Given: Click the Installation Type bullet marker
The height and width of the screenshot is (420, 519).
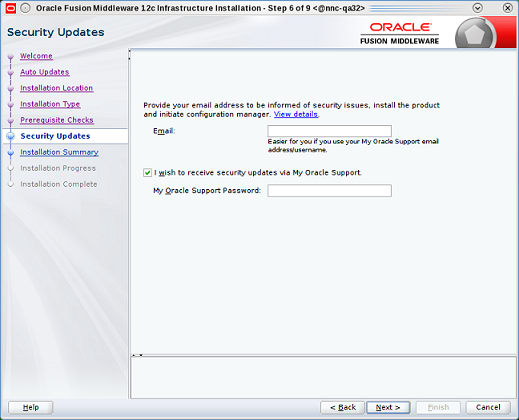Looking at the screenshot, I should click(x=11, y=104).
